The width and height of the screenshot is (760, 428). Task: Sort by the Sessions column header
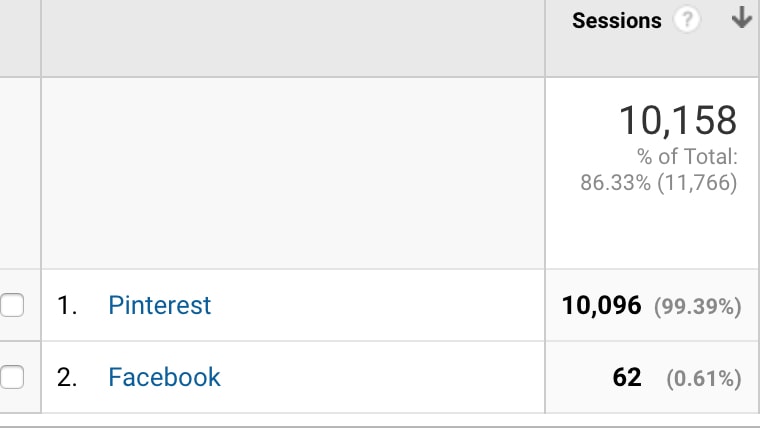click(x=617, y=20)
